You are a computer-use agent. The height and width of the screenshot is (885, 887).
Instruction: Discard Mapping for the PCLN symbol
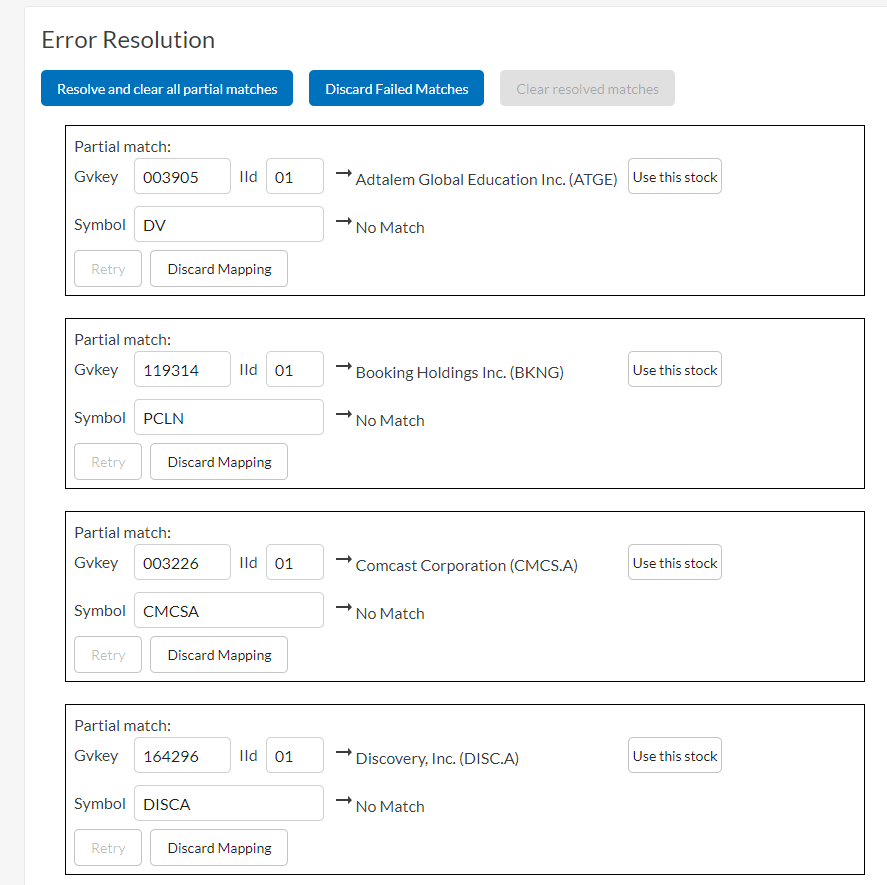219,462
